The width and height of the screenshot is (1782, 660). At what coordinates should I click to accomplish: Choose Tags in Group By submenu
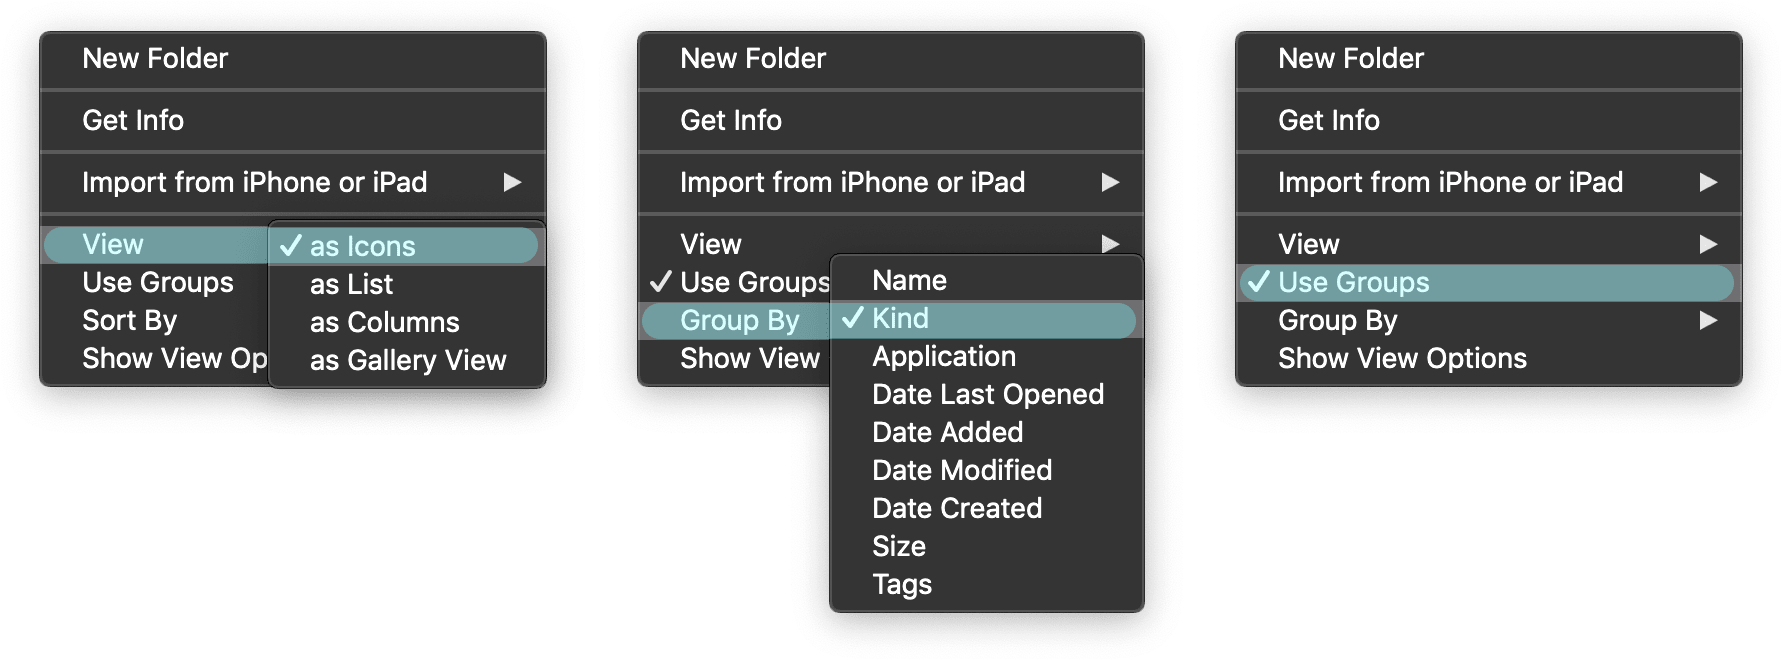click(901, 585)
